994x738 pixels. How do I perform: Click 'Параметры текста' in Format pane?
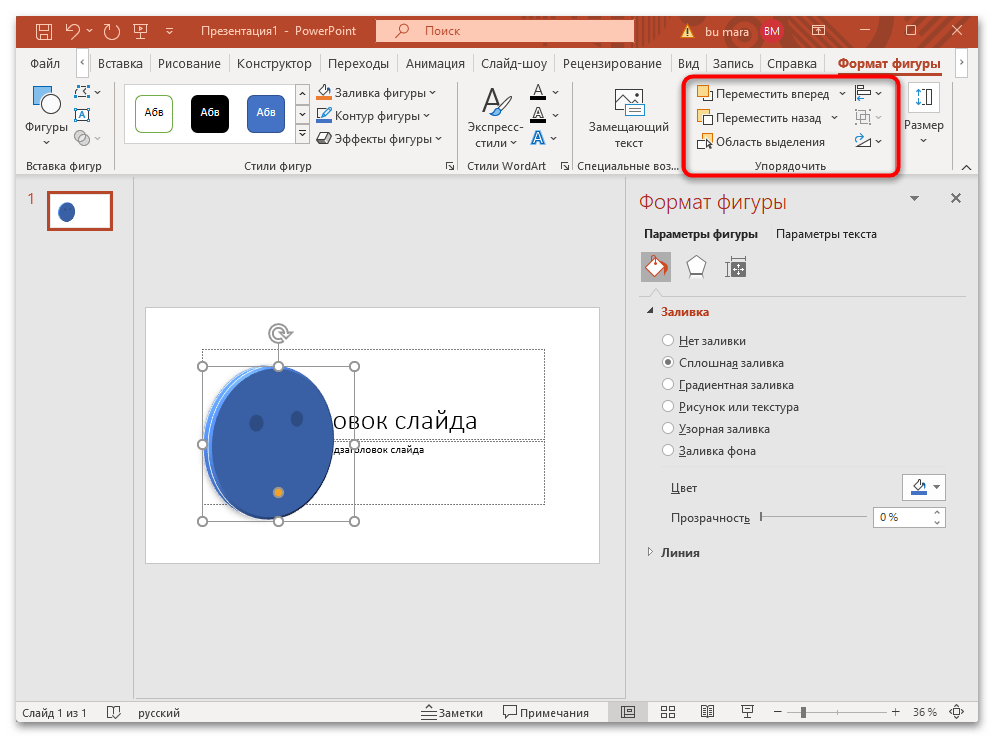tap(826, 234)
